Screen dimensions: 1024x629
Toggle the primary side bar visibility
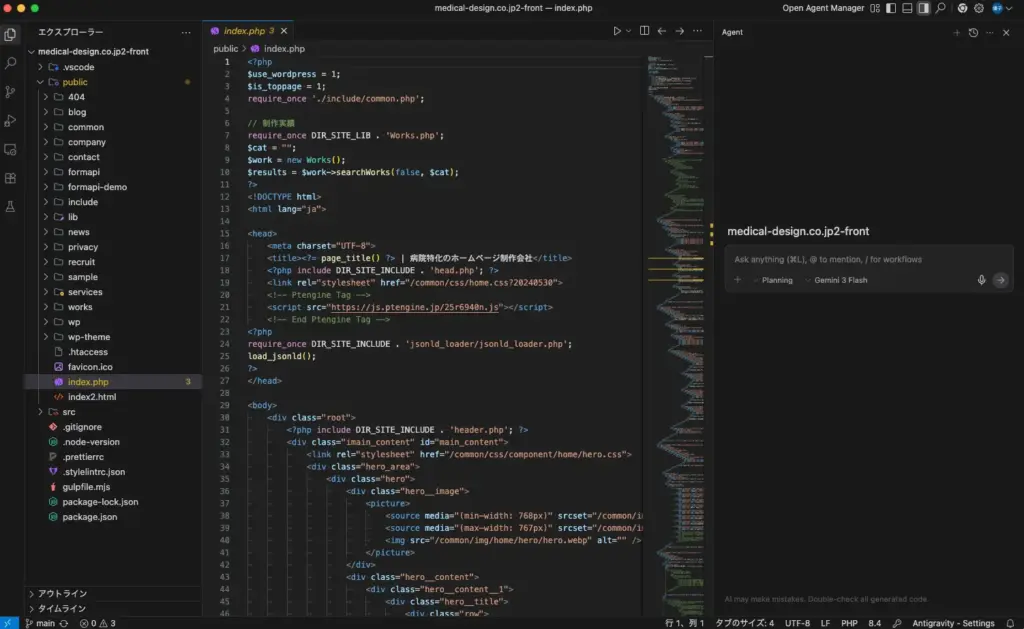point(890,8)
